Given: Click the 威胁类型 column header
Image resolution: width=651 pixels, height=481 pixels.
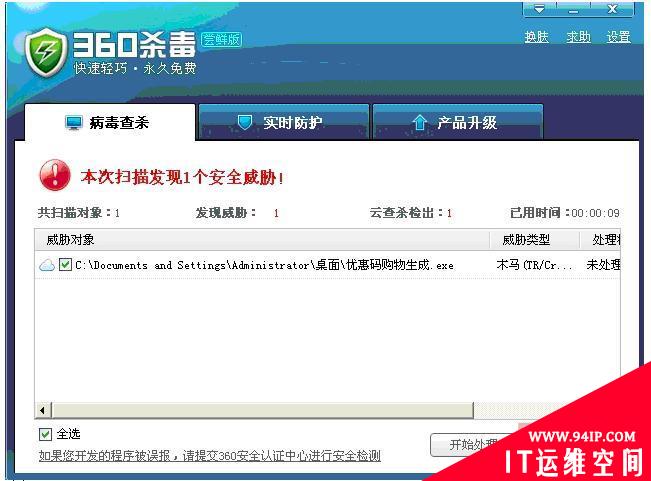Looking at the screenshot, I should click(535, 240).
